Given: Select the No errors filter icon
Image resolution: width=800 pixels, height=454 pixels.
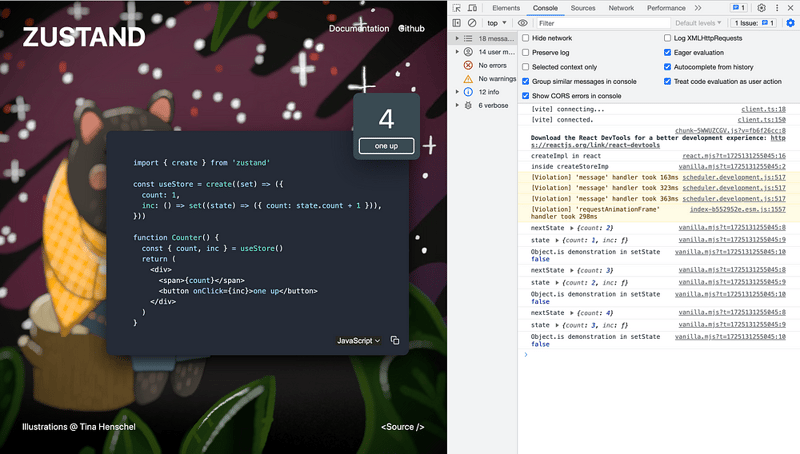Looking at the screenshot, I should [x=468, y=65].
